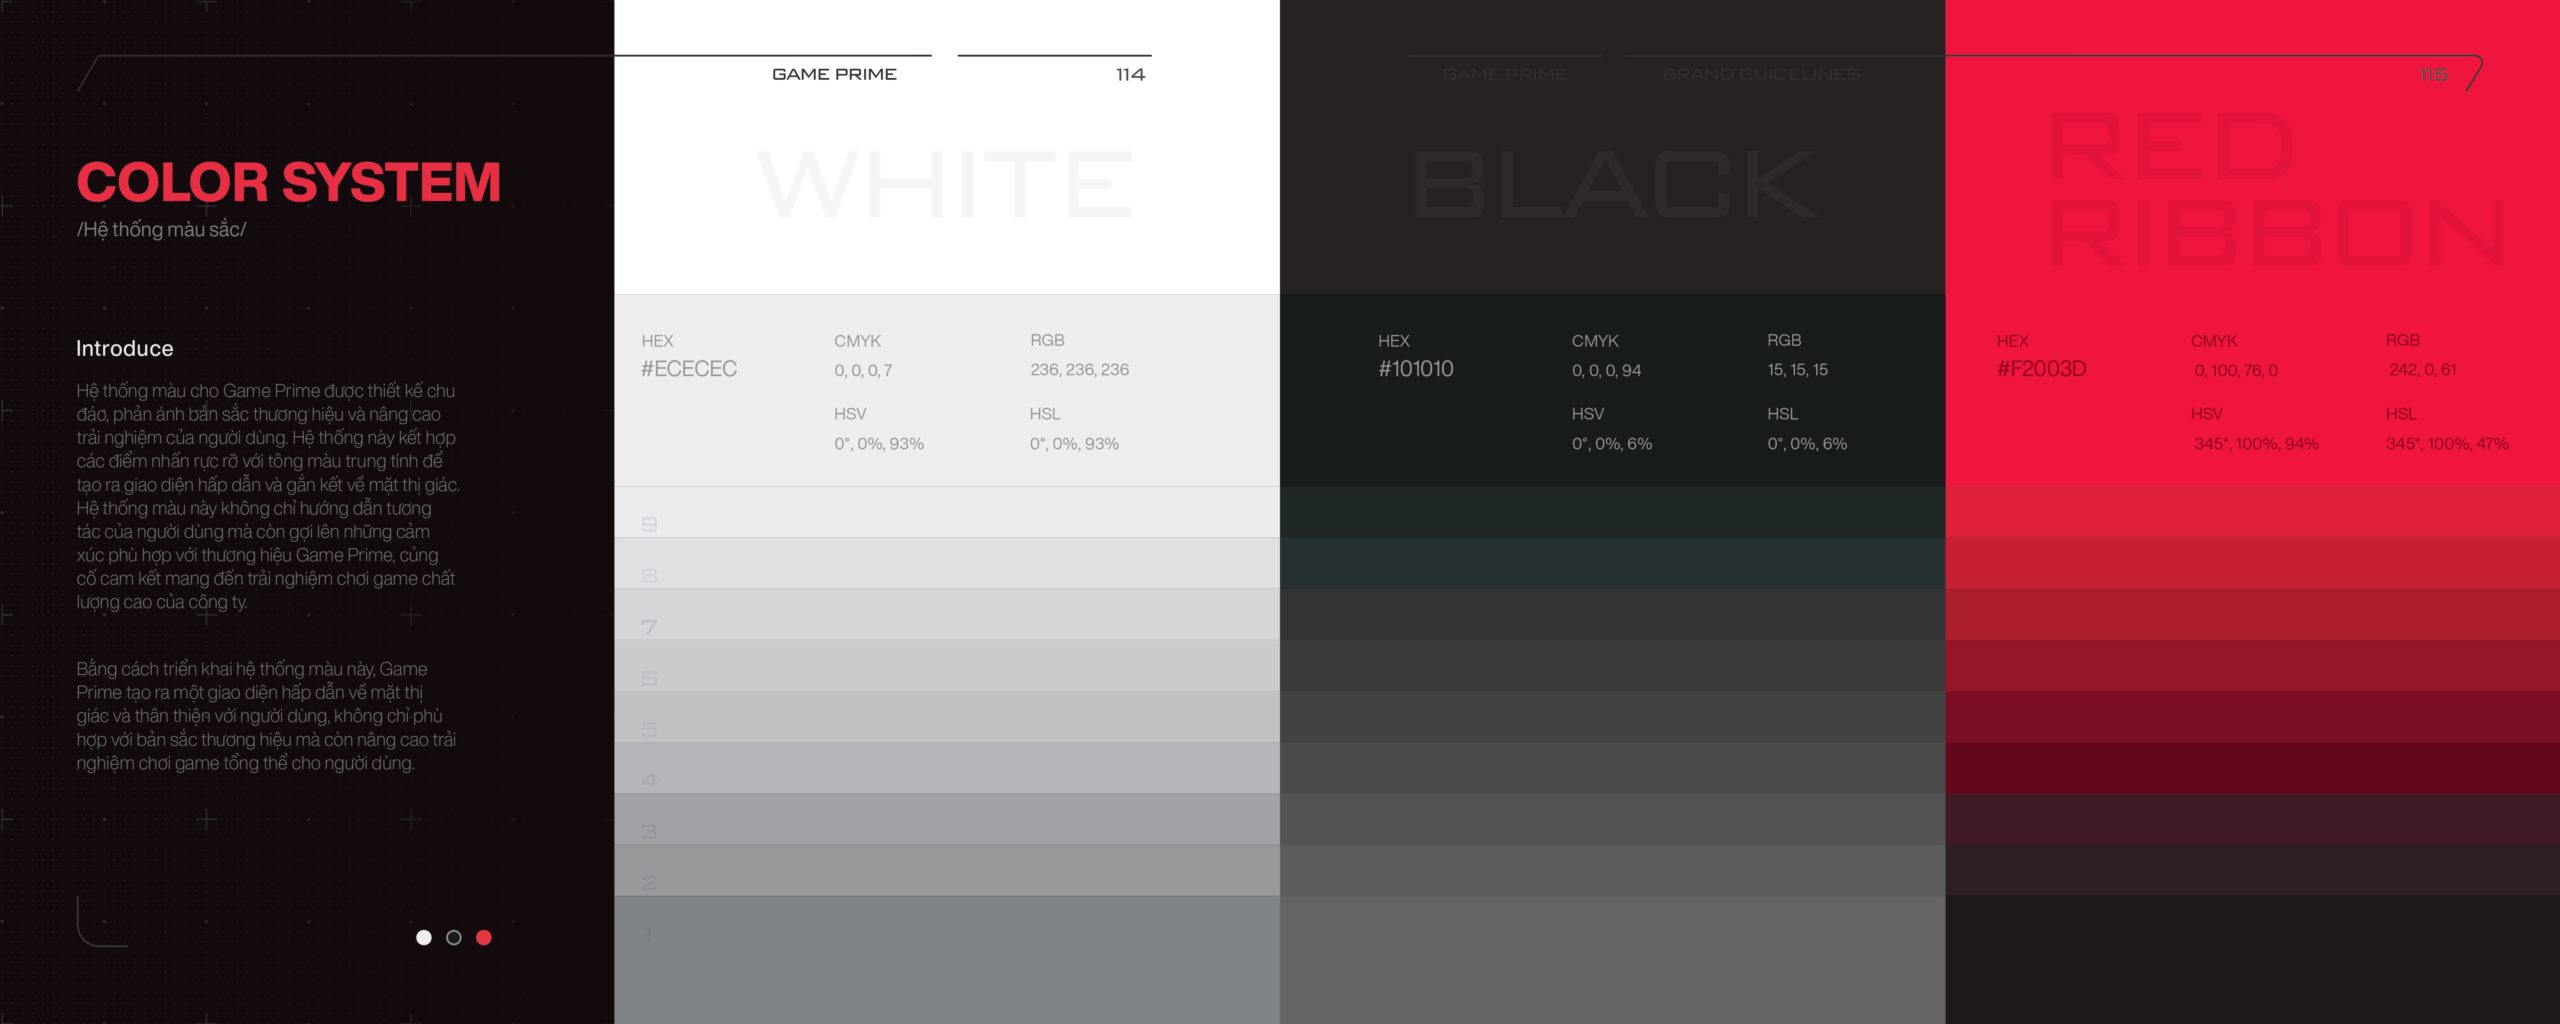Click hex value #101010
This screenshot has height=1024, width=2560.
1416,369
